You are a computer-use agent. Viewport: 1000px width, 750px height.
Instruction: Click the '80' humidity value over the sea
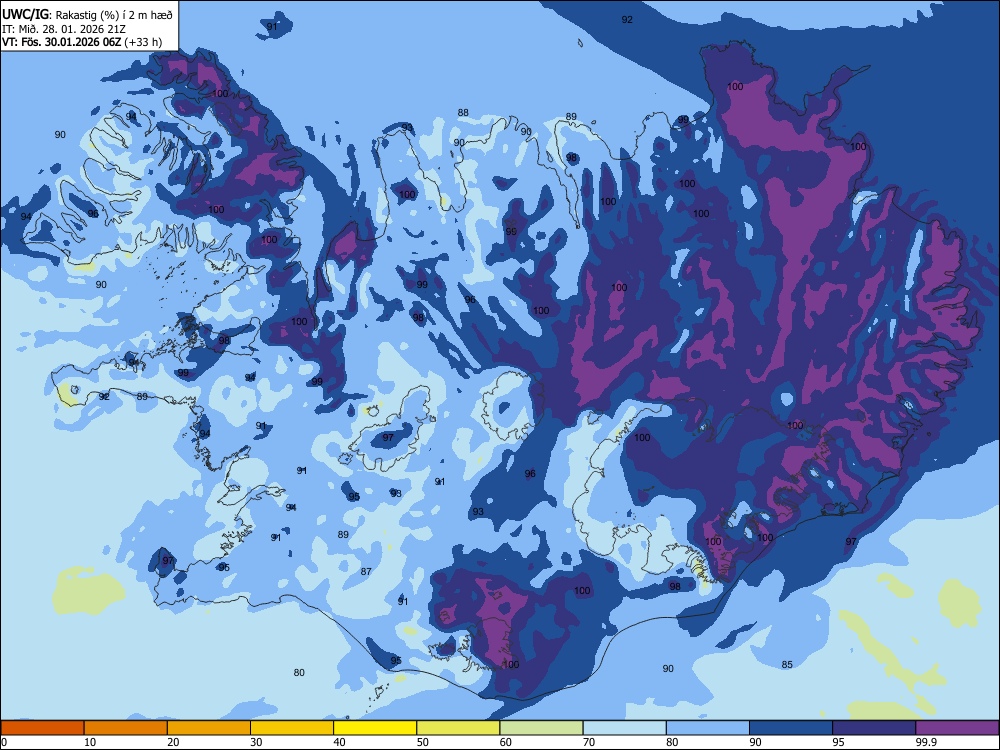pos(299,672)
